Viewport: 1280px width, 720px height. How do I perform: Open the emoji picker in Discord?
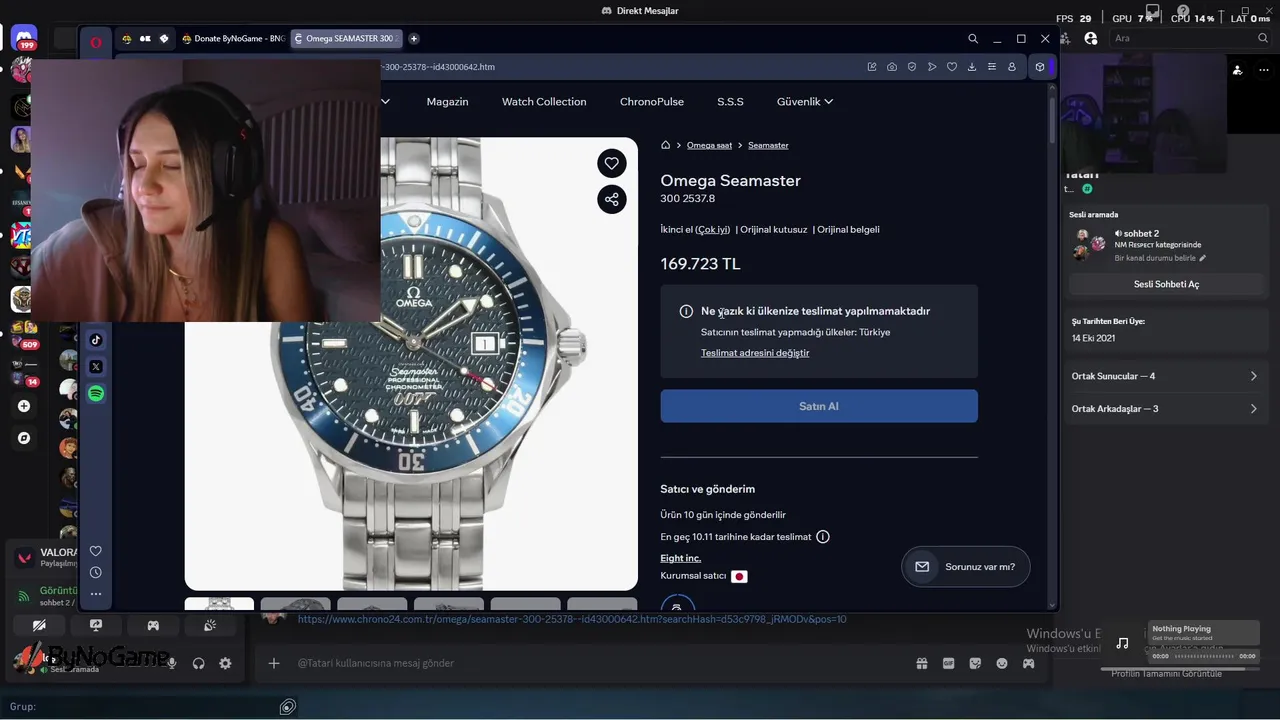pyautogui.click(x=1002, y=663)
